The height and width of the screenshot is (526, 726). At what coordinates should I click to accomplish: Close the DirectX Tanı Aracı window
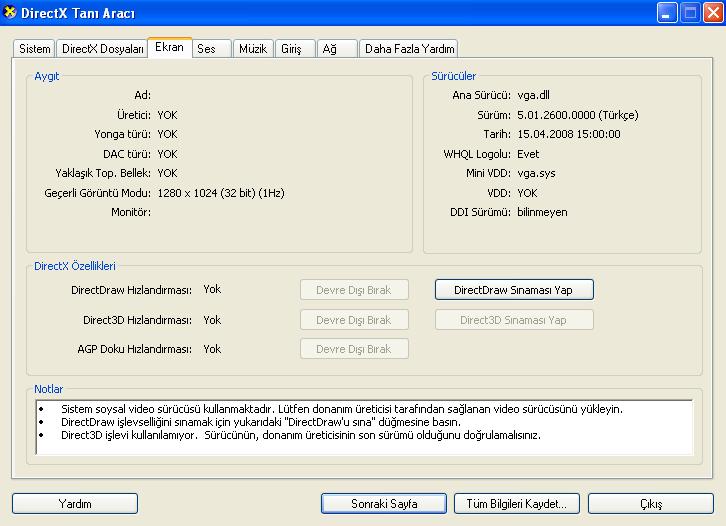tap(713, 13)
